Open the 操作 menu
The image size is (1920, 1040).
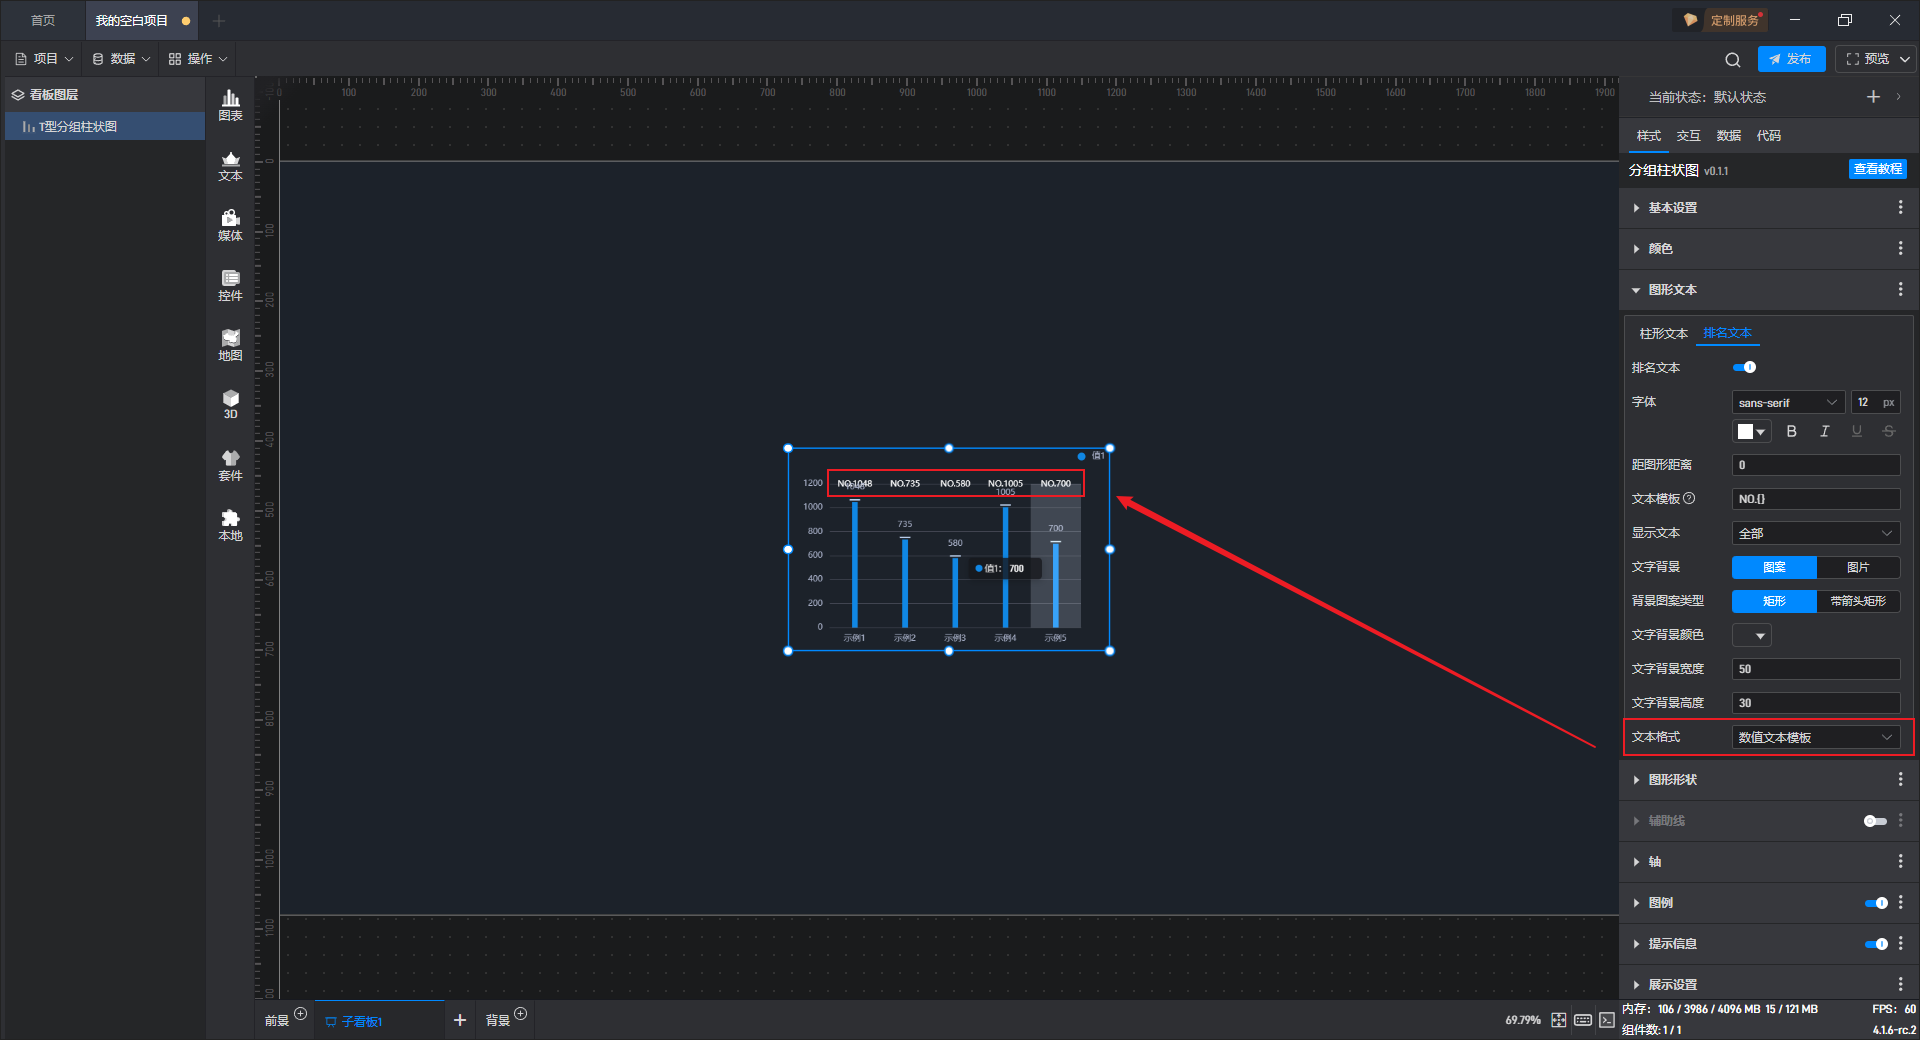coord(198,59)
